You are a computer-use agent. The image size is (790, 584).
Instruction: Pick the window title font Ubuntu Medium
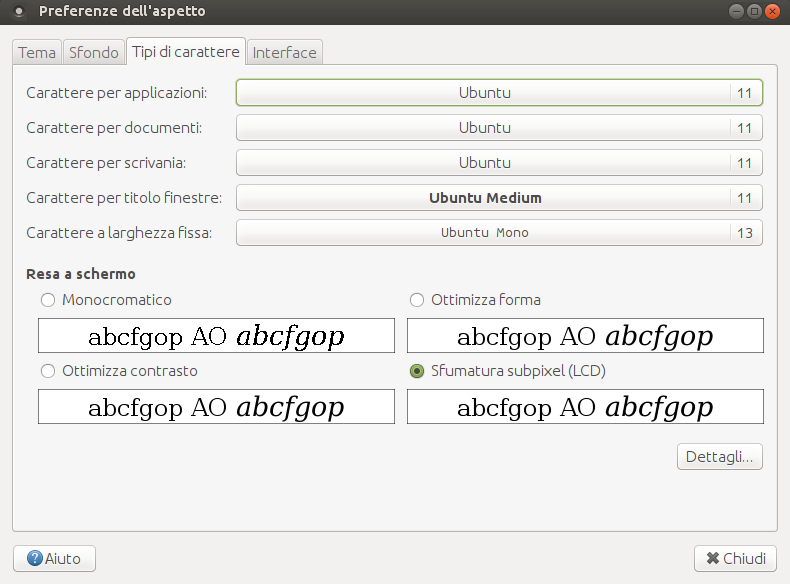499,198
